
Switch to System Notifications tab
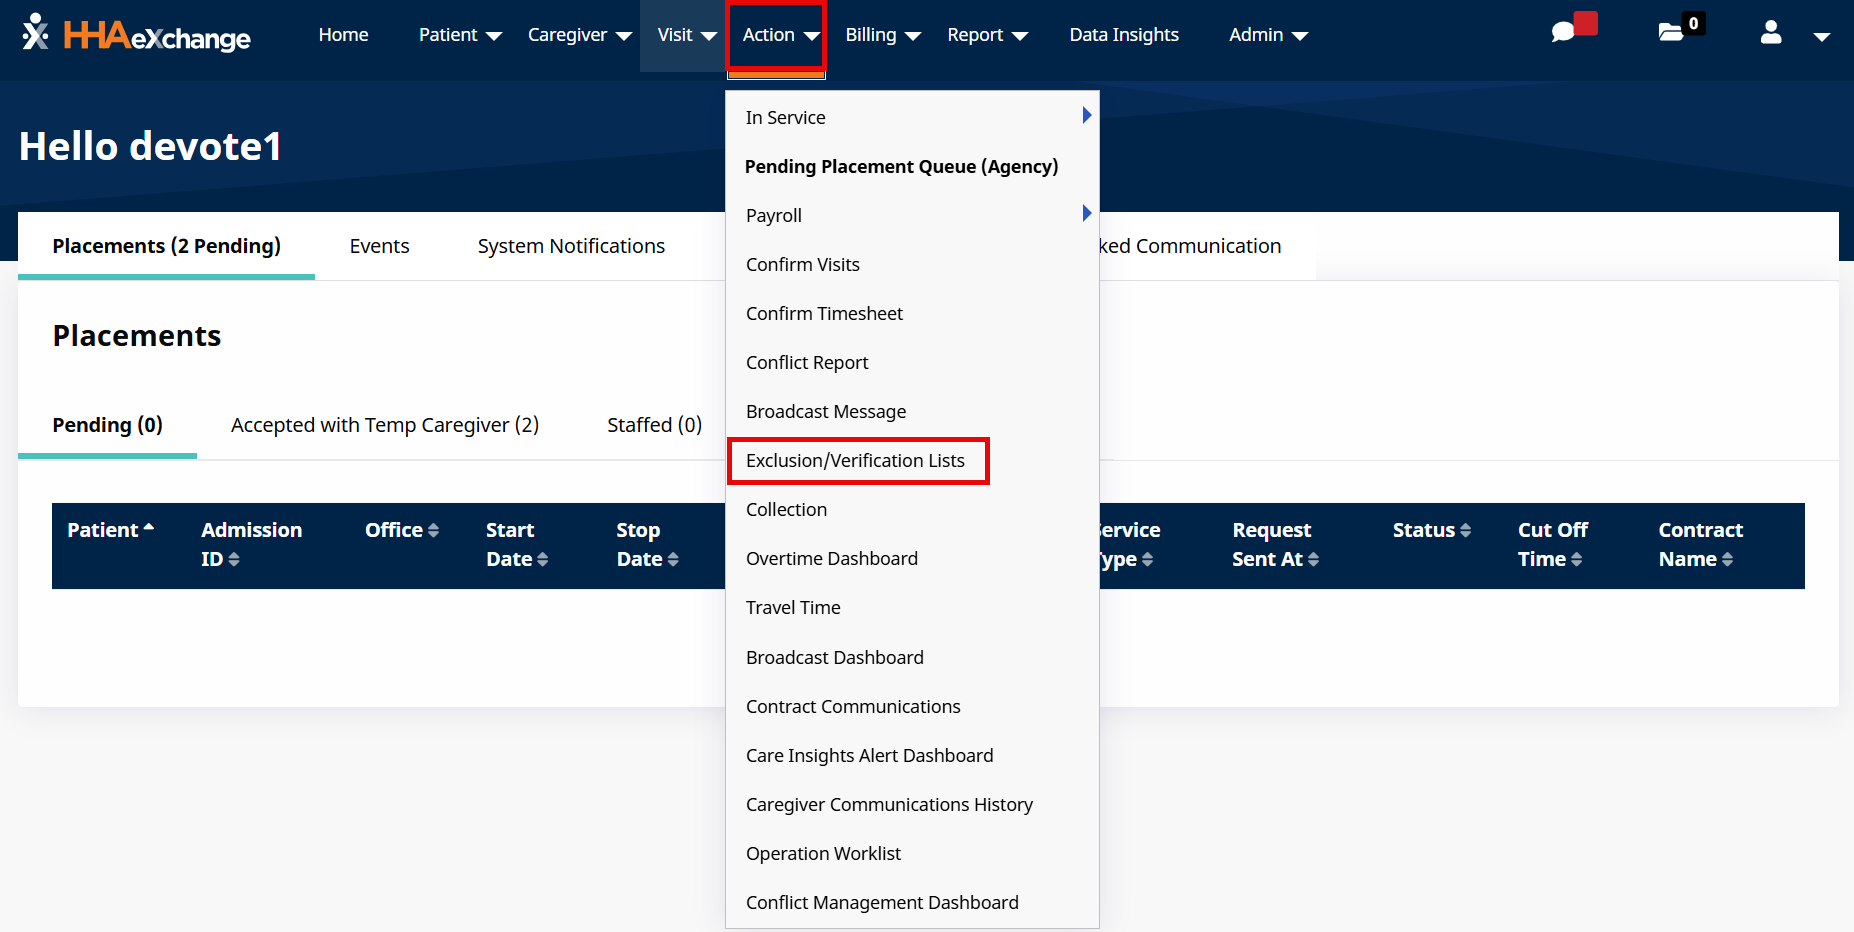[571, 246]
